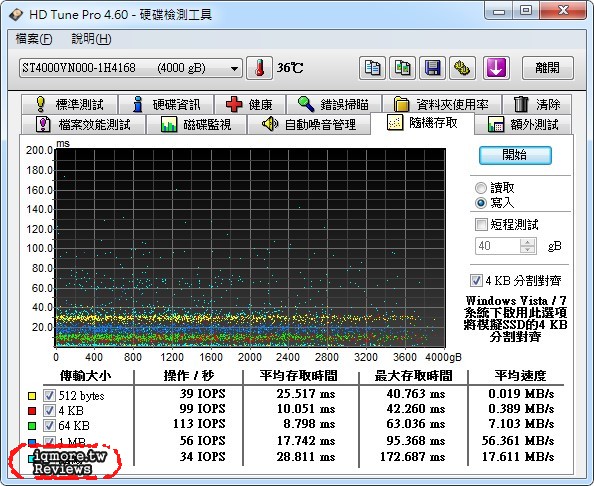This screenshot has height=486, width=594.
Task: Uncheck the 512 bytes checkbox
Action: (x=49, y=395)
